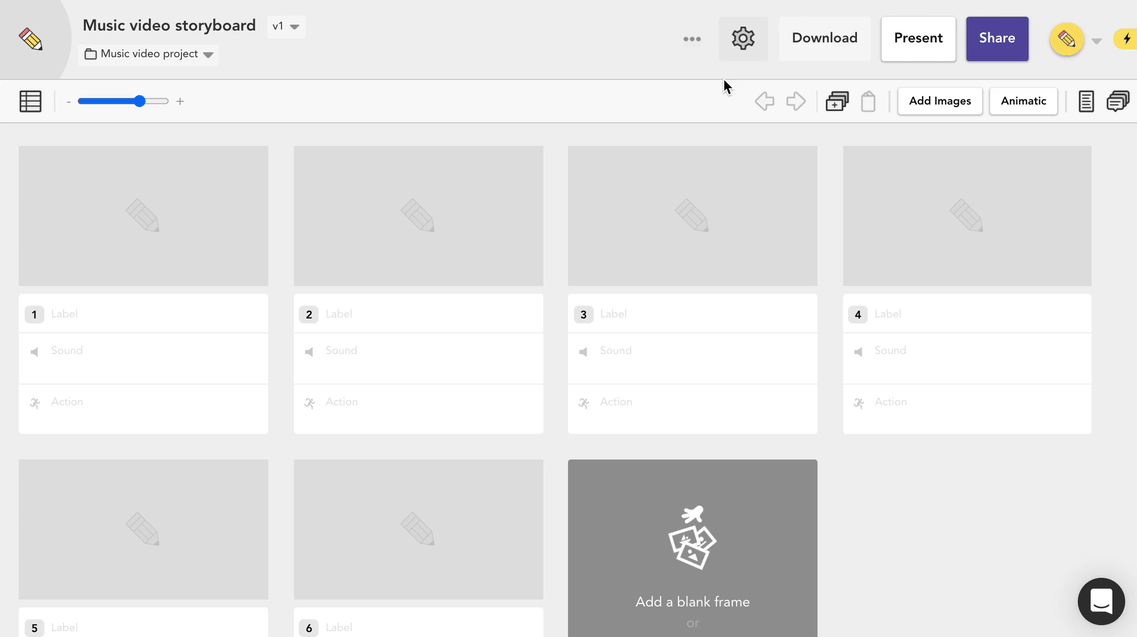Open the chat support widget

[1101, 601]
